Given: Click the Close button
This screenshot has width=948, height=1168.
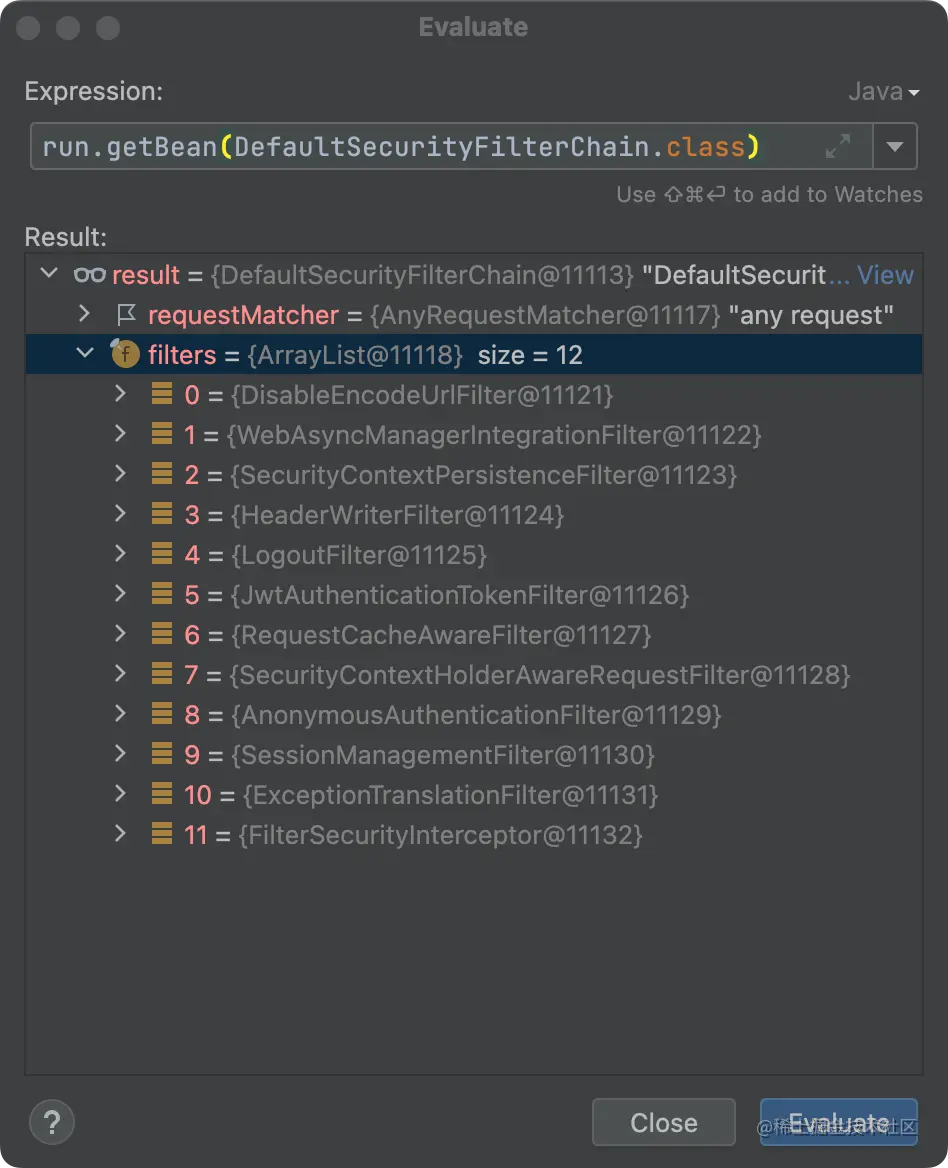Looking at the screenshot, I should tap(664, 1122).
